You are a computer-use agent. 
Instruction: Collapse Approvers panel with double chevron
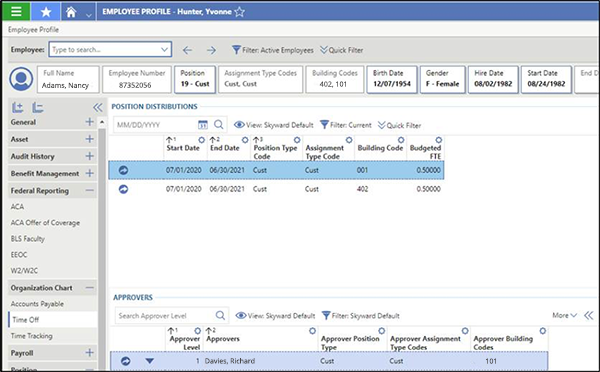coord(589,315)
